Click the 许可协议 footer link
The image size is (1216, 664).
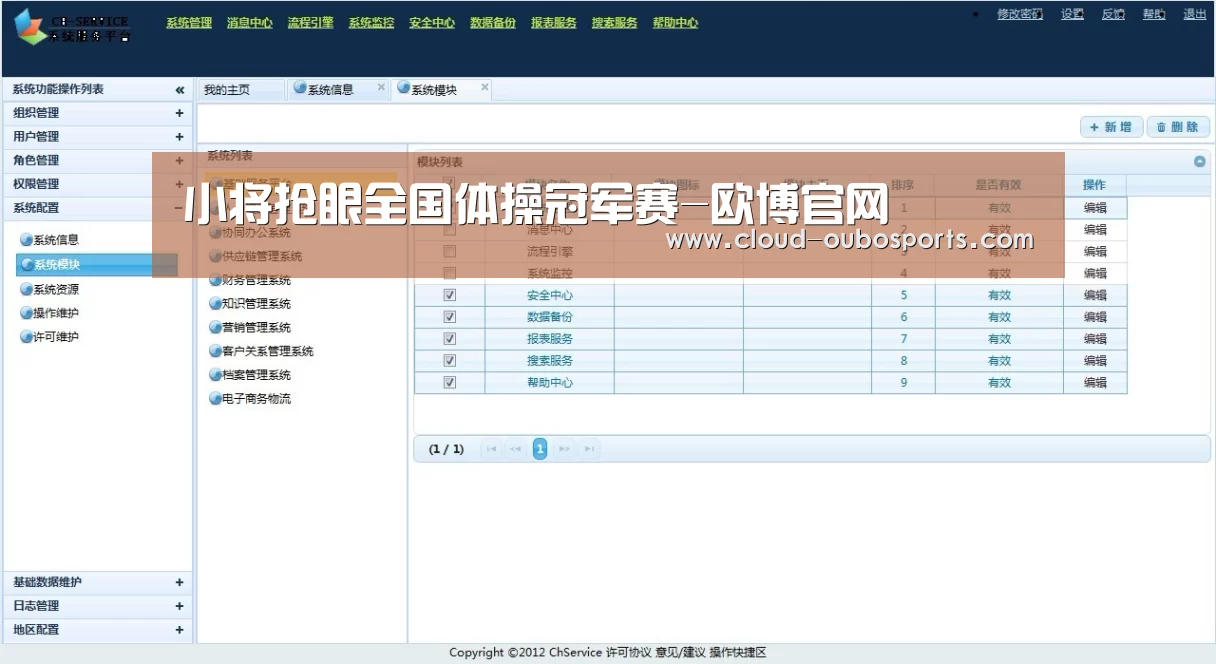tap(629, 653)
